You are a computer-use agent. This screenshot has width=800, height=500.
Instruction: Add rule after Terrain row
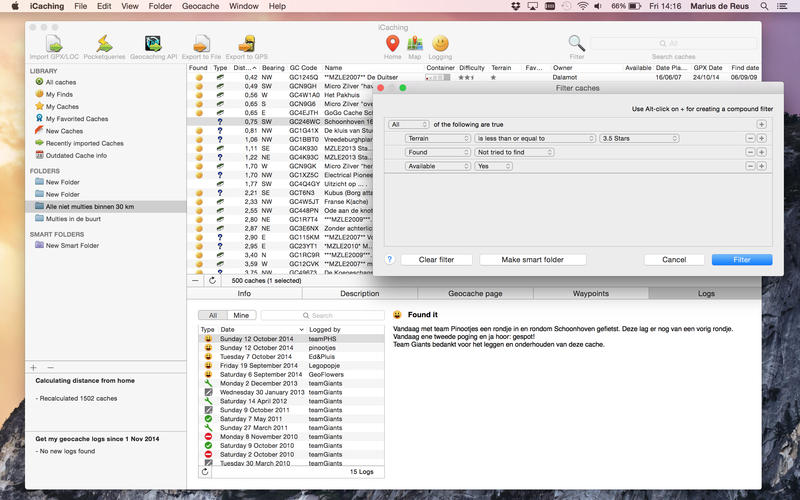click(x=762, y=138)
